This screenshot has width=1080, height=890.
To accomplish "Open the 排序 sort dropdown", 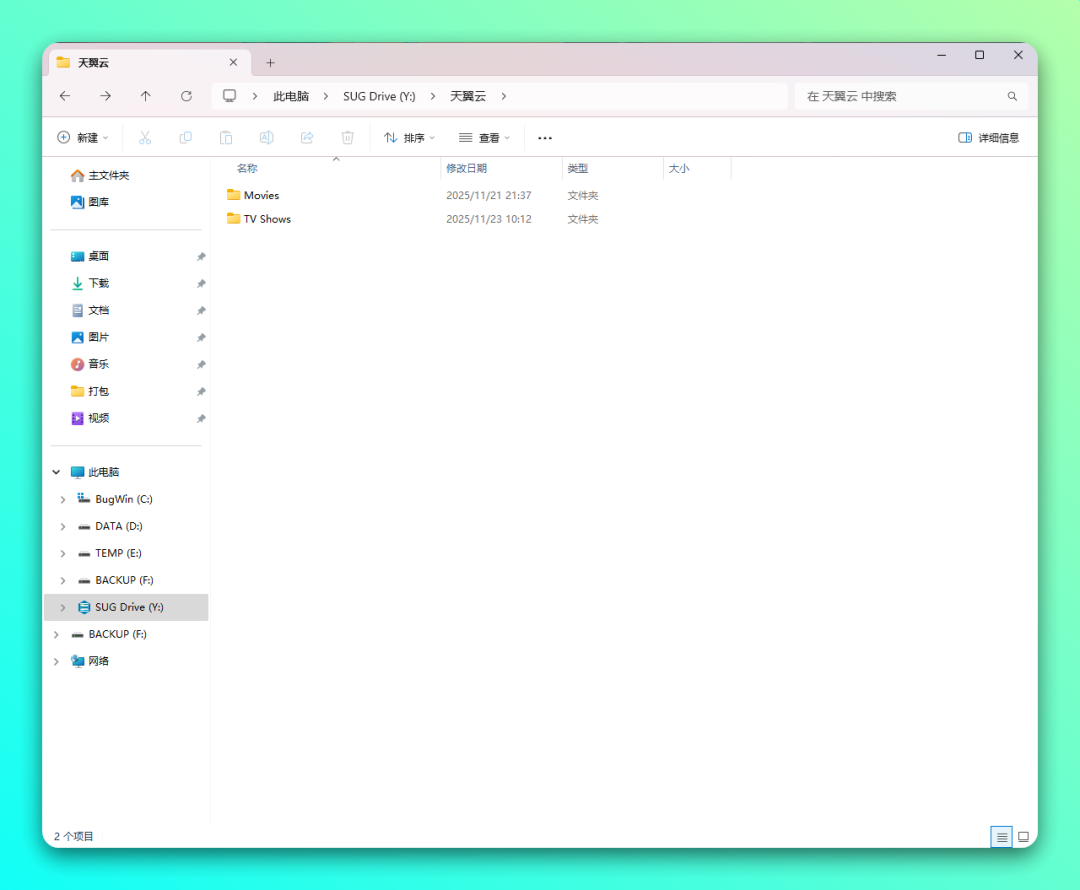I will tap(409, 138).
